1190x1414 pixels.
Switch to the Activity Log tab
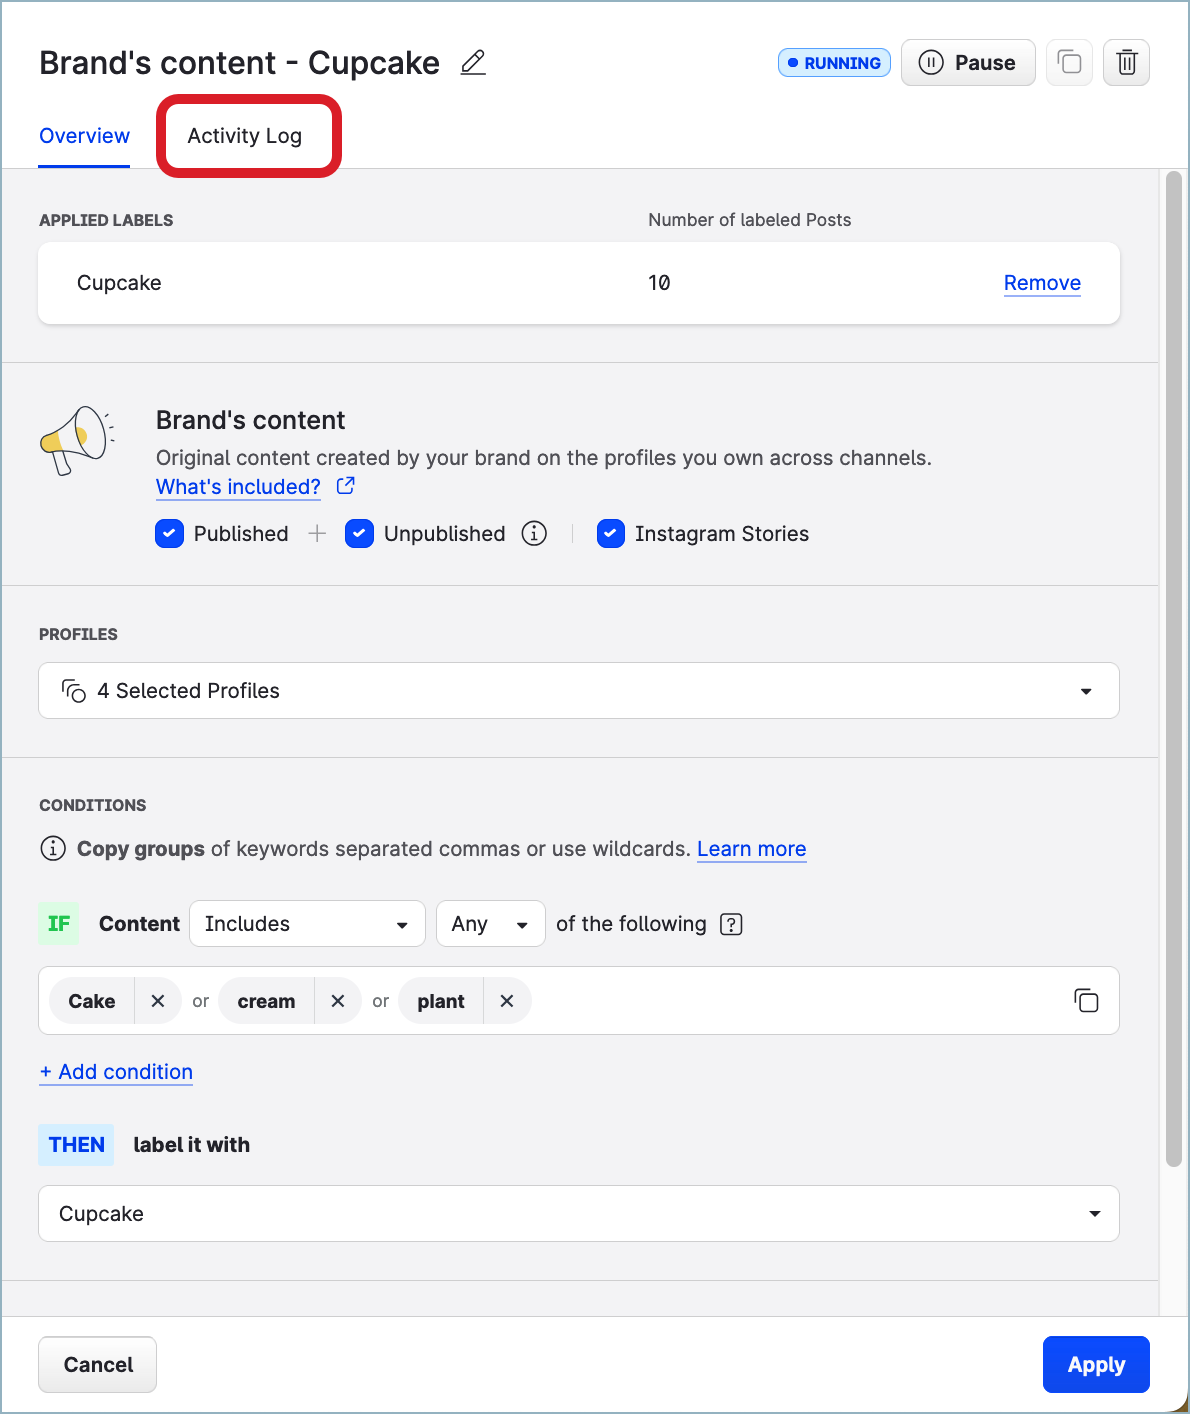click(244, 135)
